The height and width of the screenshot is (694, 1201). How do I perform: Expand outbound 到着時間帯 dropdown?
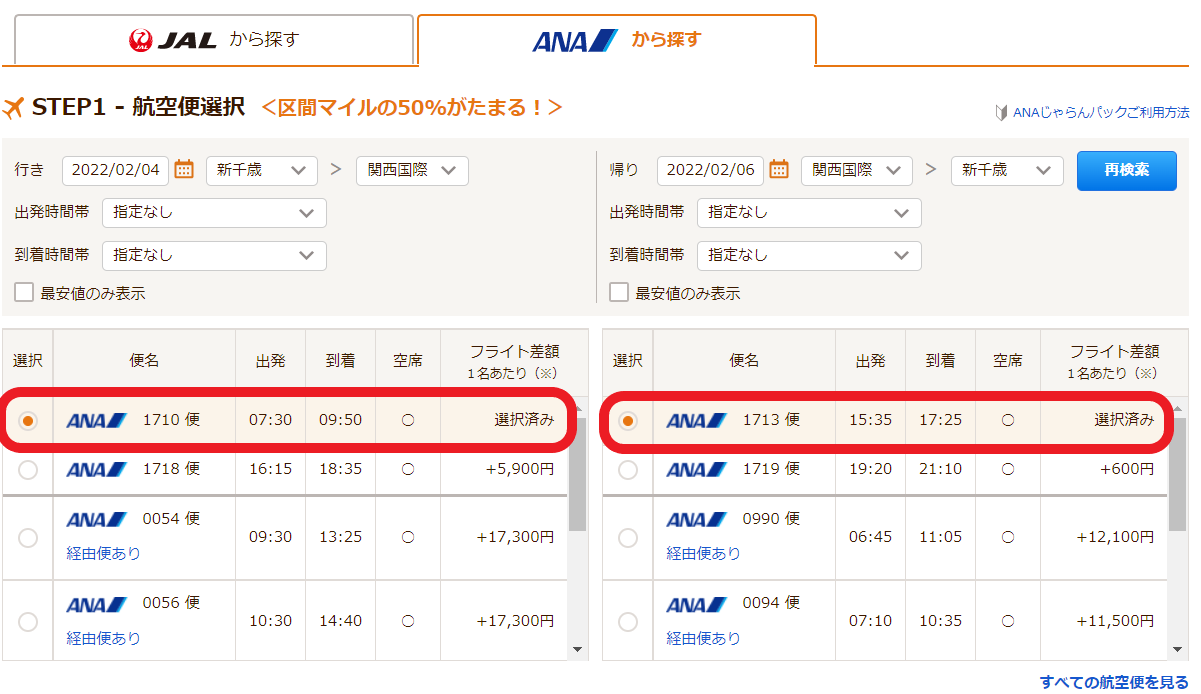[214, 256]
